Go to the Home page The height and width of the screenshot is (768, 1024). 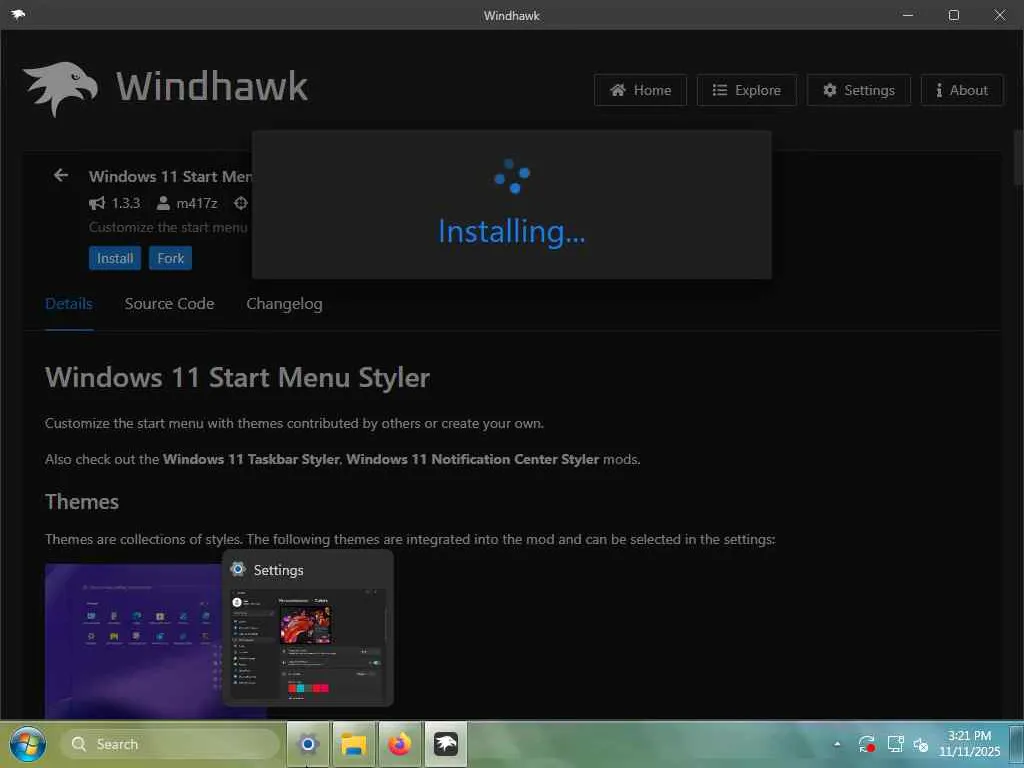point(640,90)
